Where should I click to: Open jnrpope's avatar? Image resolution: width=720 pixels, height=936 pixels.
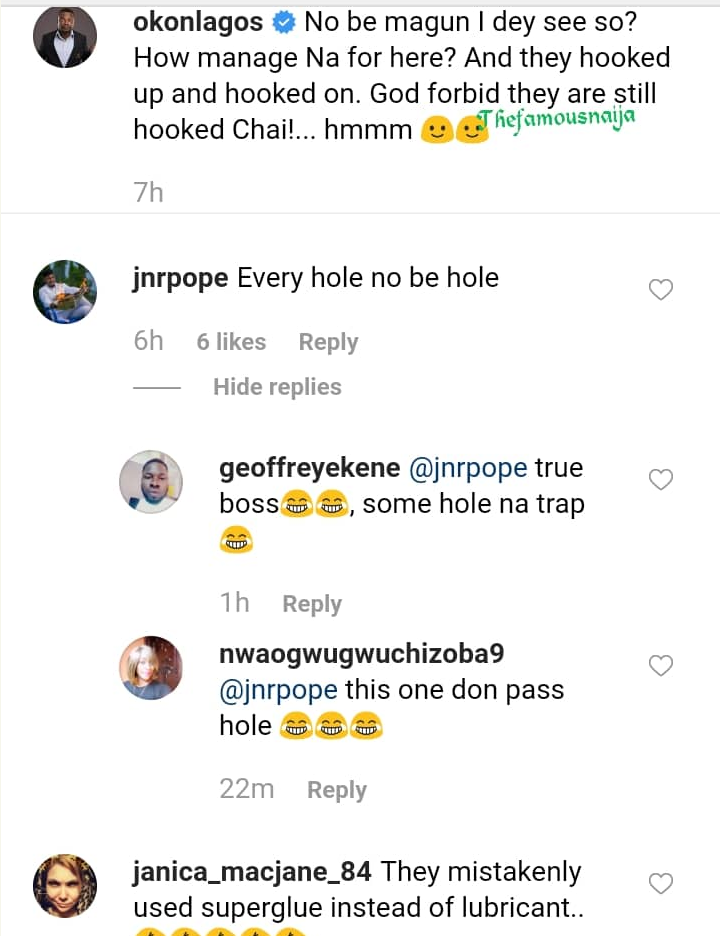pyautogui.click(x=65, y=292)
